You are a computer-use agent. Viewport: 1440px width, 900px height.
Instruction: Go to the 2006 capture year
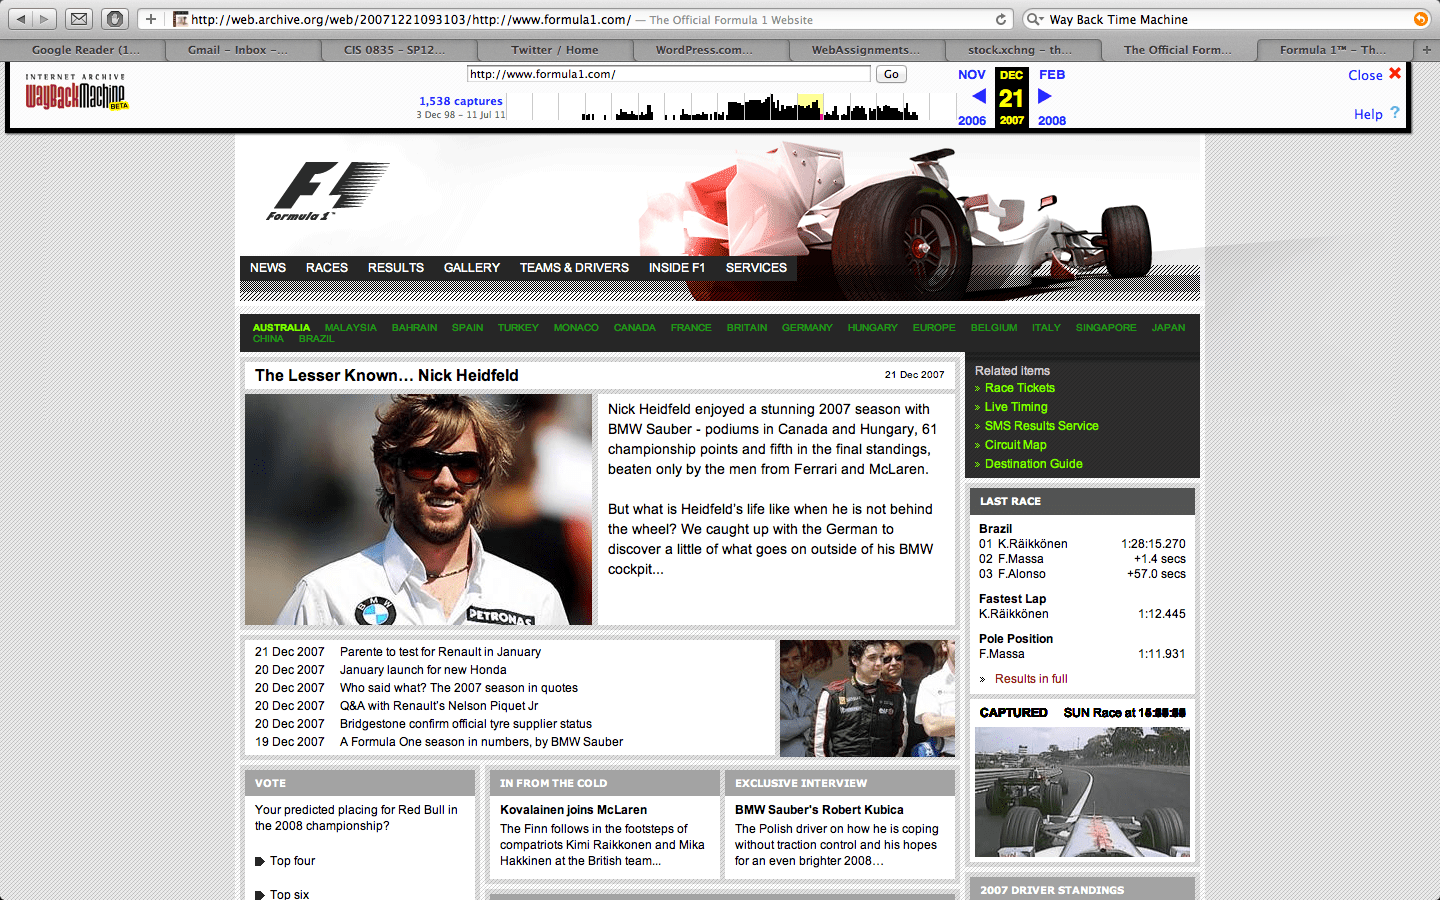972,121
